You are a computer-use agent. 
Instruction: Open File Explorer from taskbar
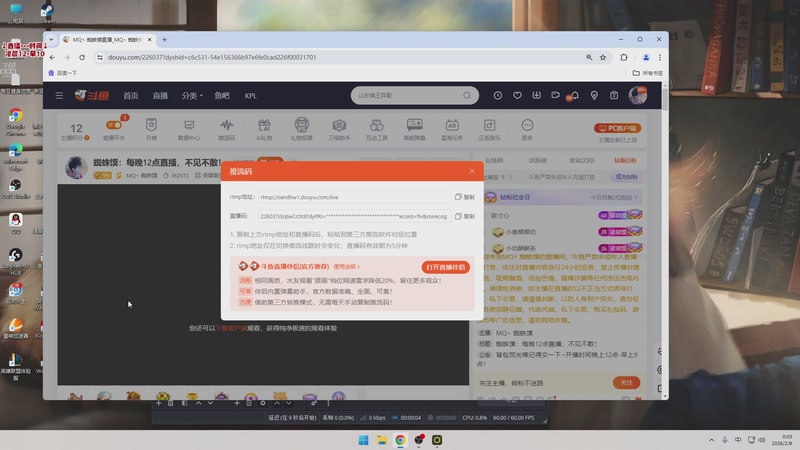pyautogui.click(x=382, y=440)
